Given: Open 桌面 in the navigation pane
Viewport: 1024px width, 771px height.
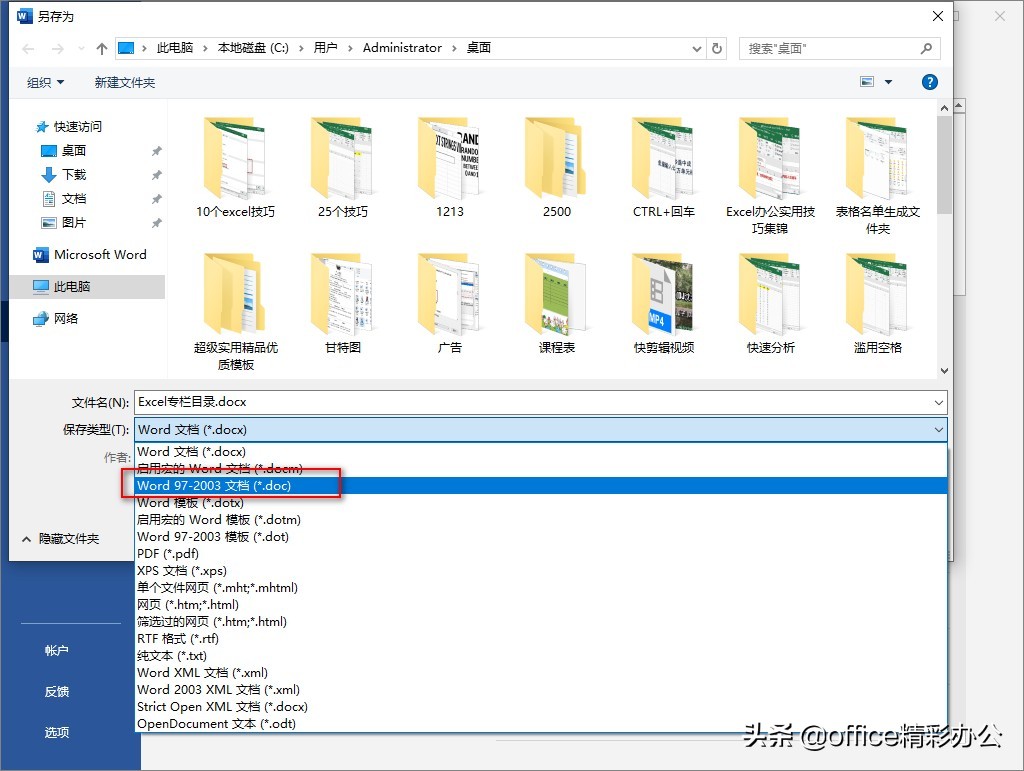Looking at the screenshot, I should (73, 151).
